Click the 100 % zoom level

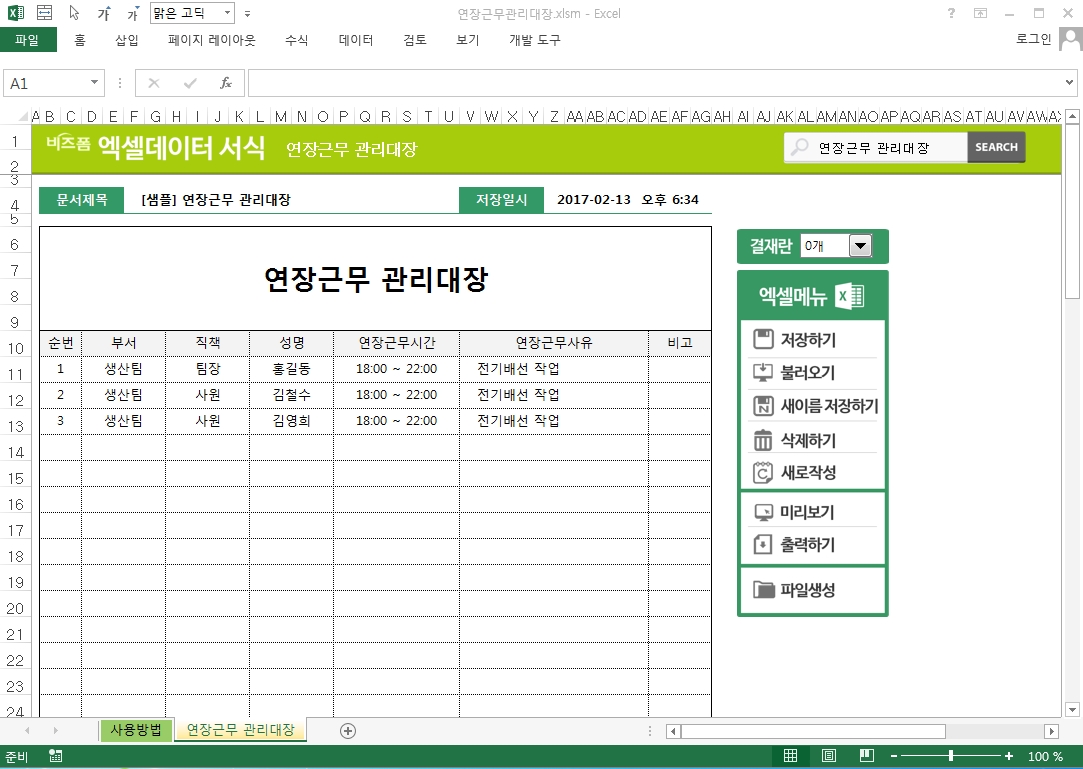point(1046,757)
